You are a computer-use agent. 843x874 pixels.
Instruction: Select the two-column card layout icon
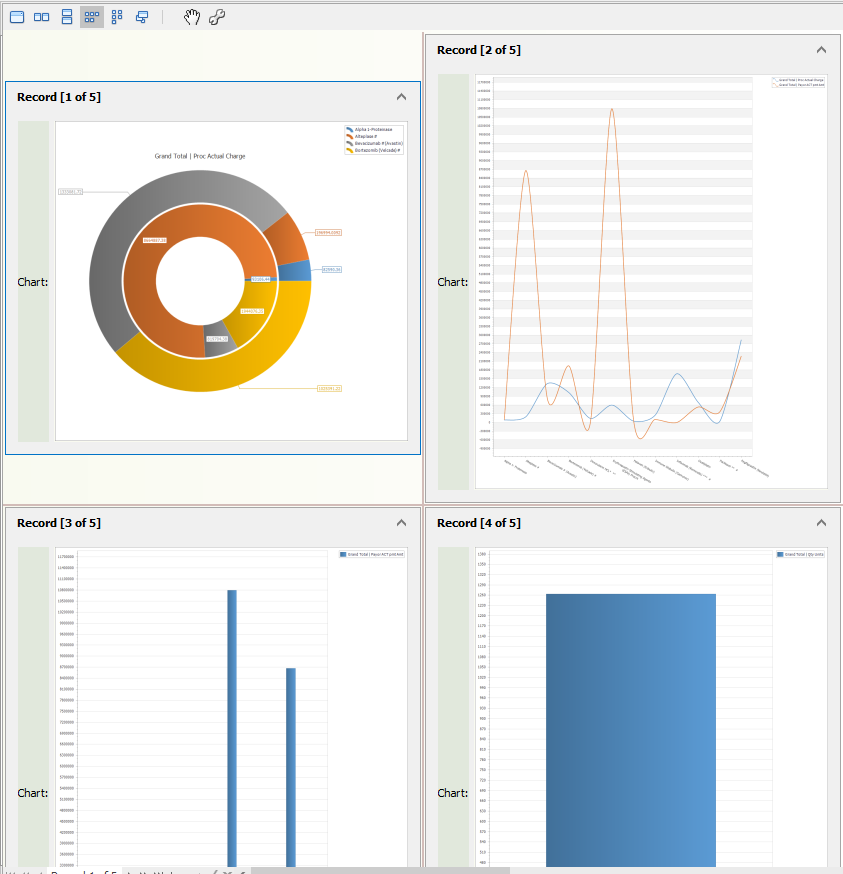[x=41, y=17]
